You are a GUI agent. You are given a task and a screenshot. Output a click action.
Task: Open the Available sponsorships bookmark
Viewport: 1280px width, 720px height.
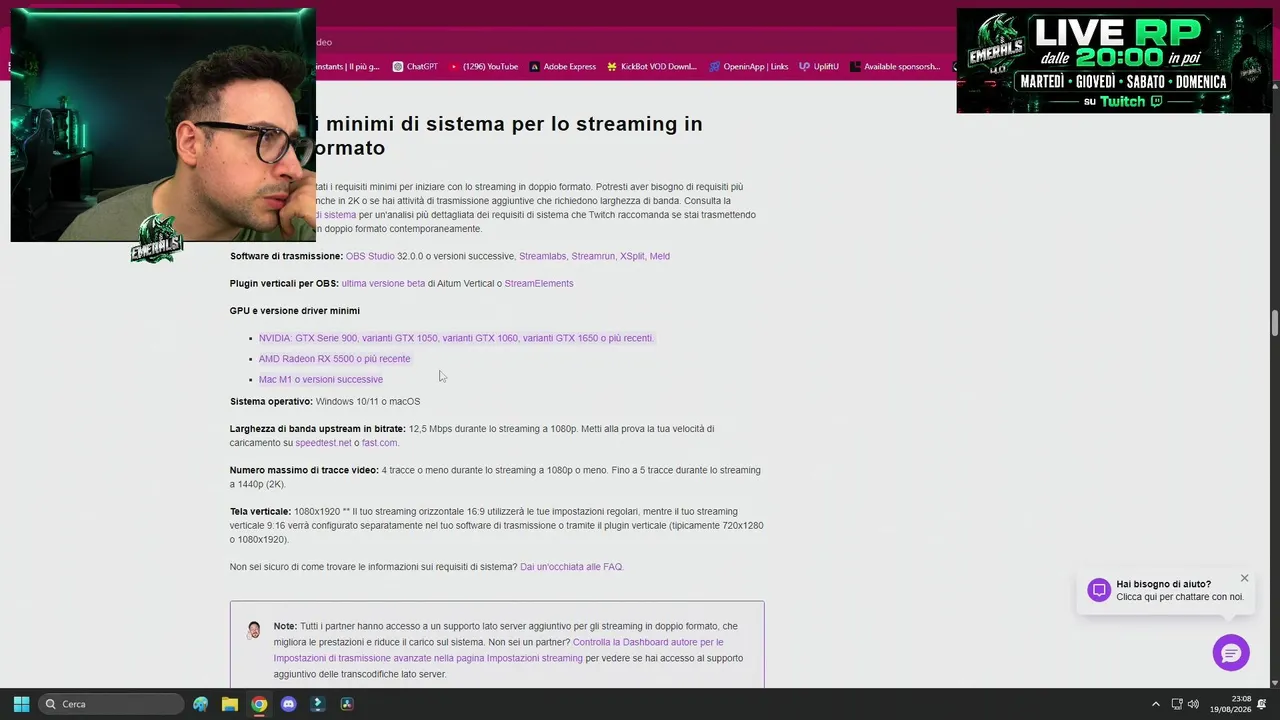(x=896, y=67)
